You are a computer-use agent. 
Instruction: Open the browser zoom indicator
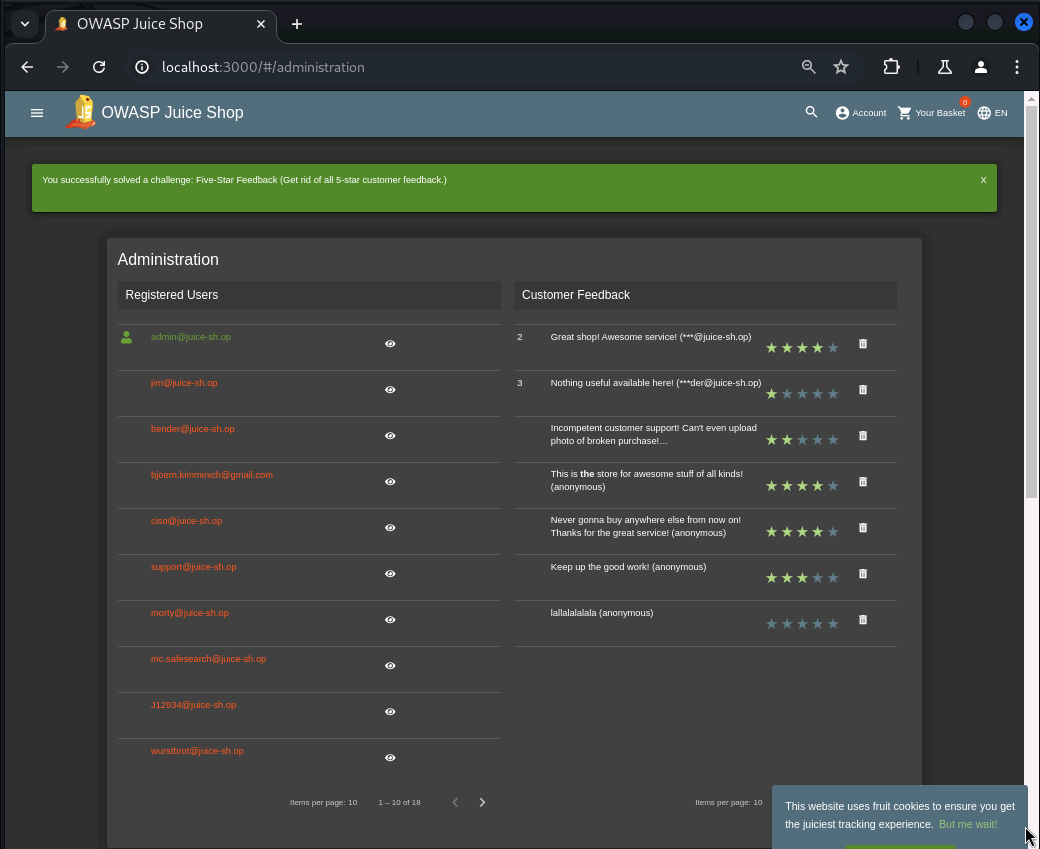pos(809,67)
